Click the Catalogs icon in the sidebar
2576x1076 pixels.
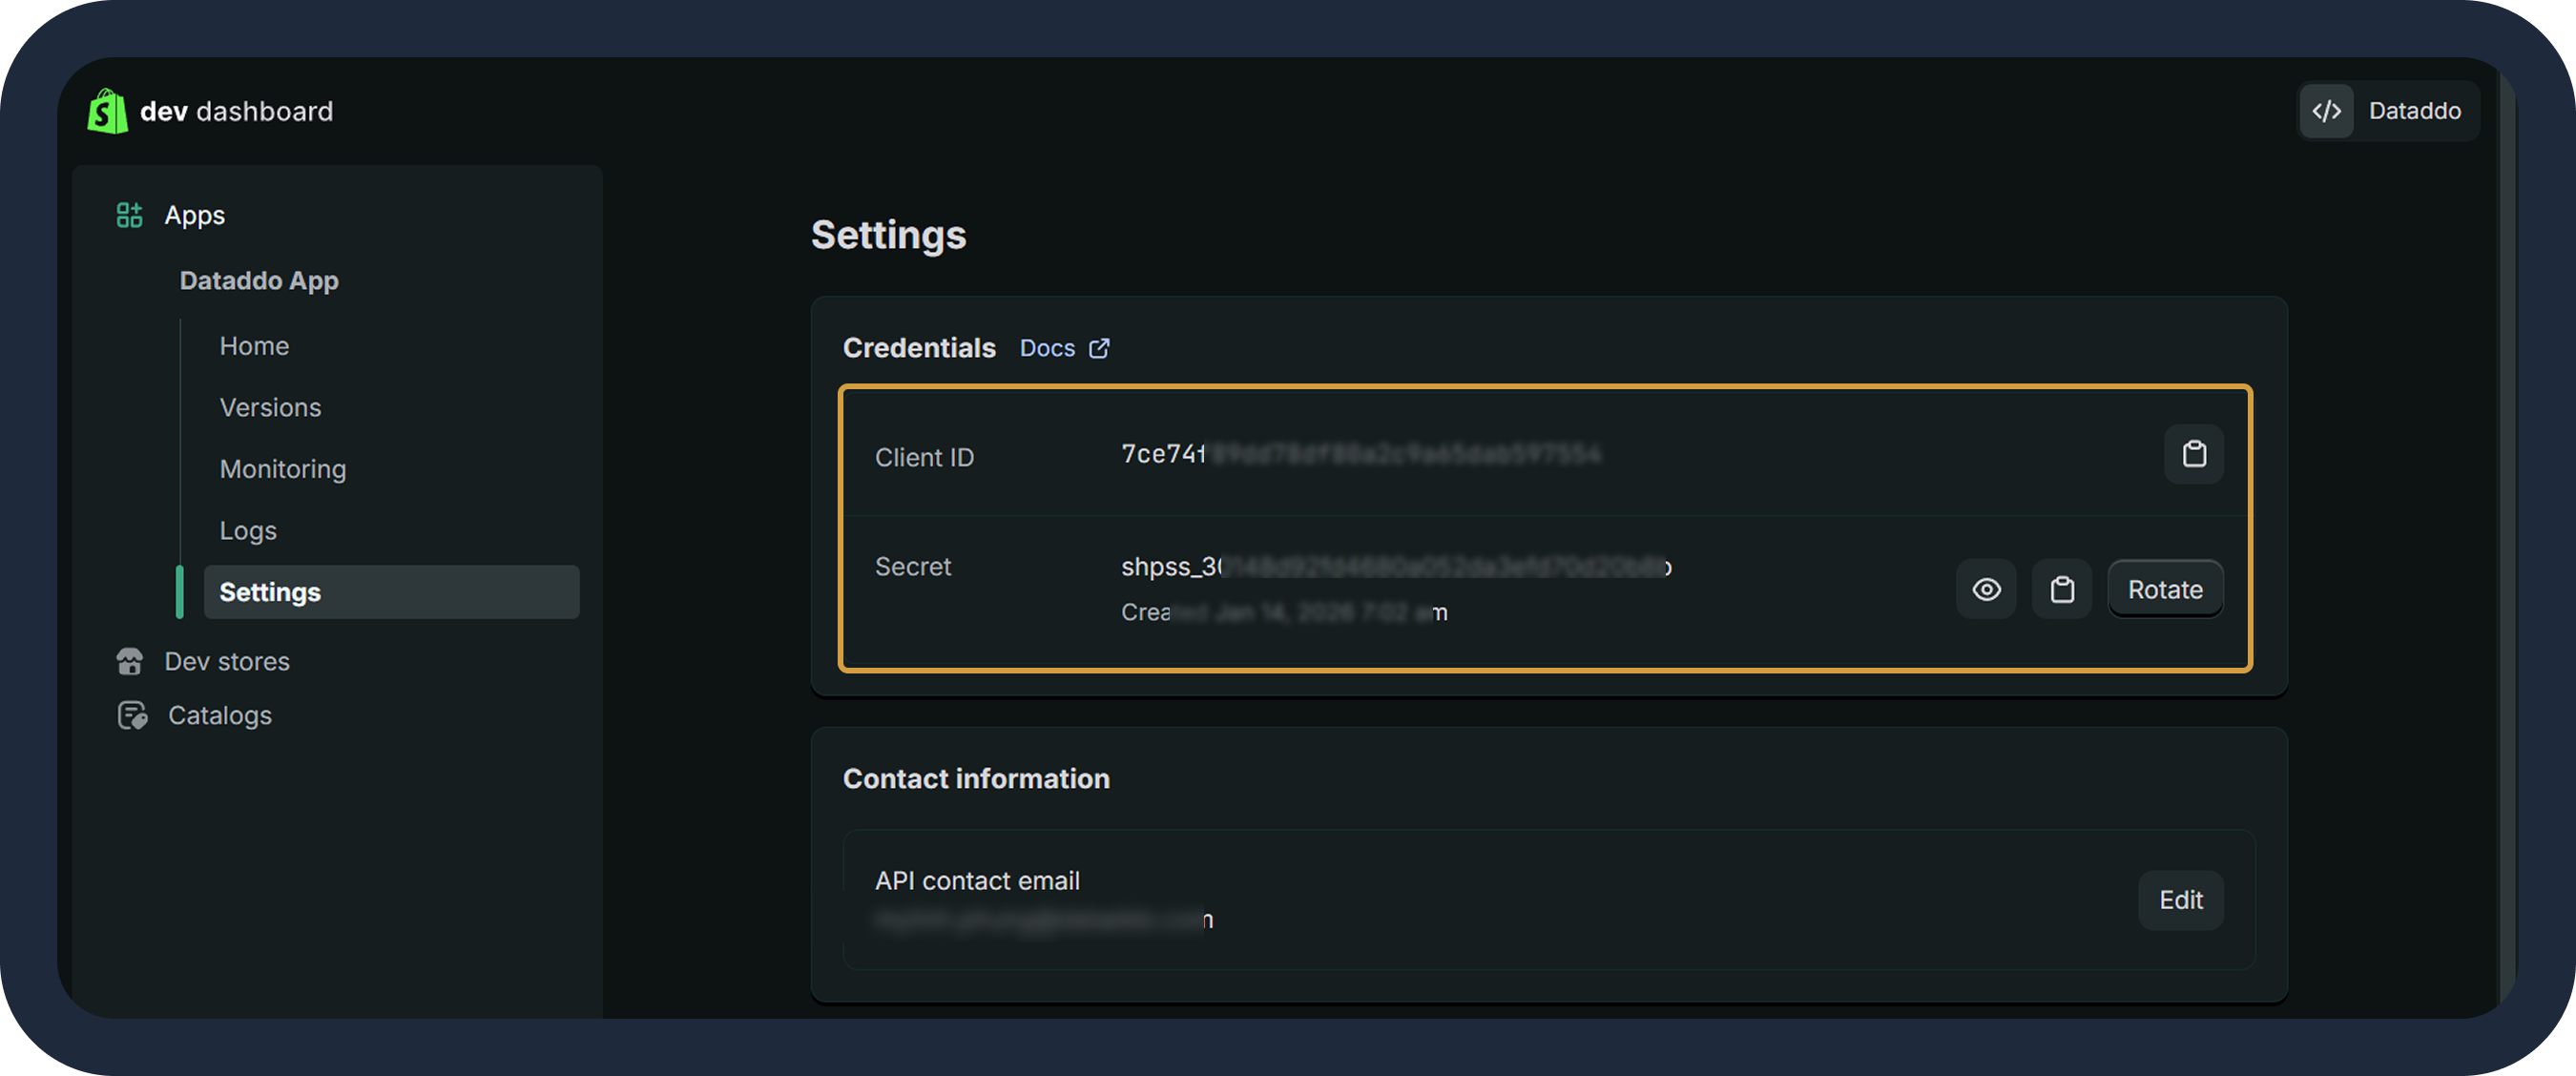(x=131, y=714)
